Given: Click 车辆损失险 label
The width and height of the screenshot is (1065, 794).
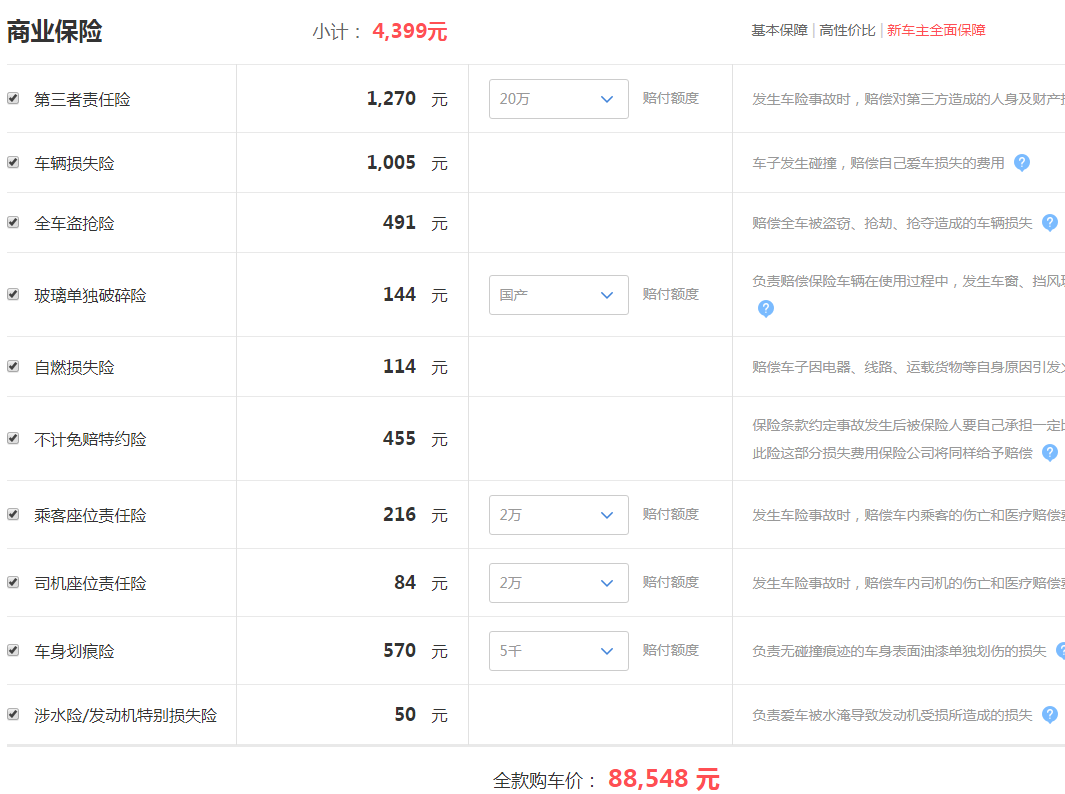Looking at the screenshot, I should 74,164.
